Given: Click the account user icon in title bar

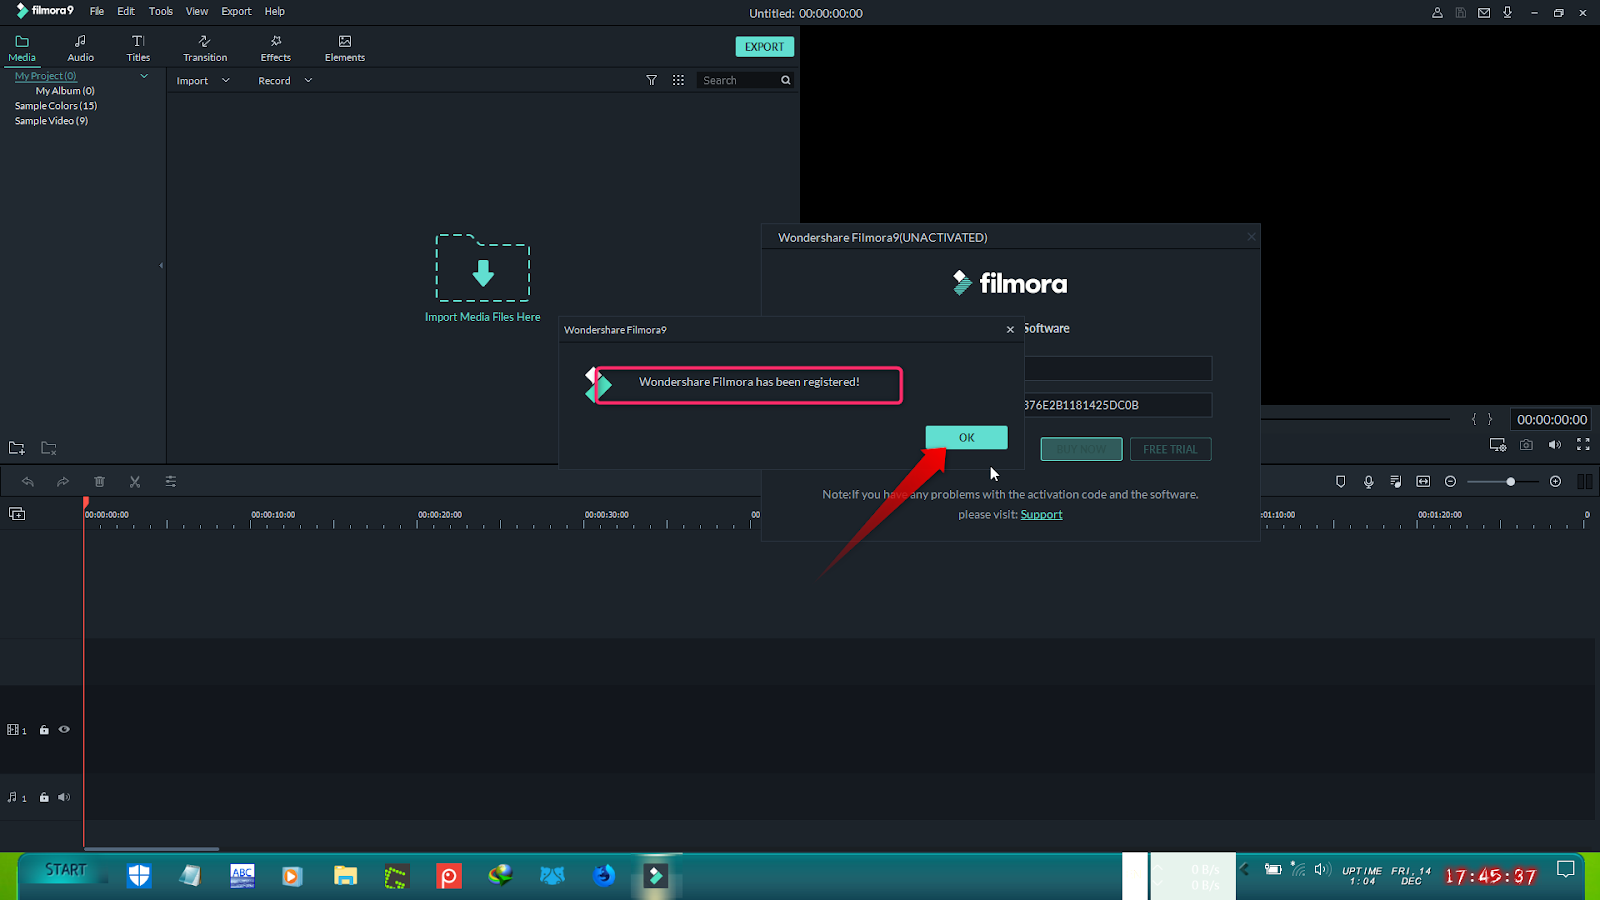Looking at the screenshot, I should click(x=1437, y=13).
